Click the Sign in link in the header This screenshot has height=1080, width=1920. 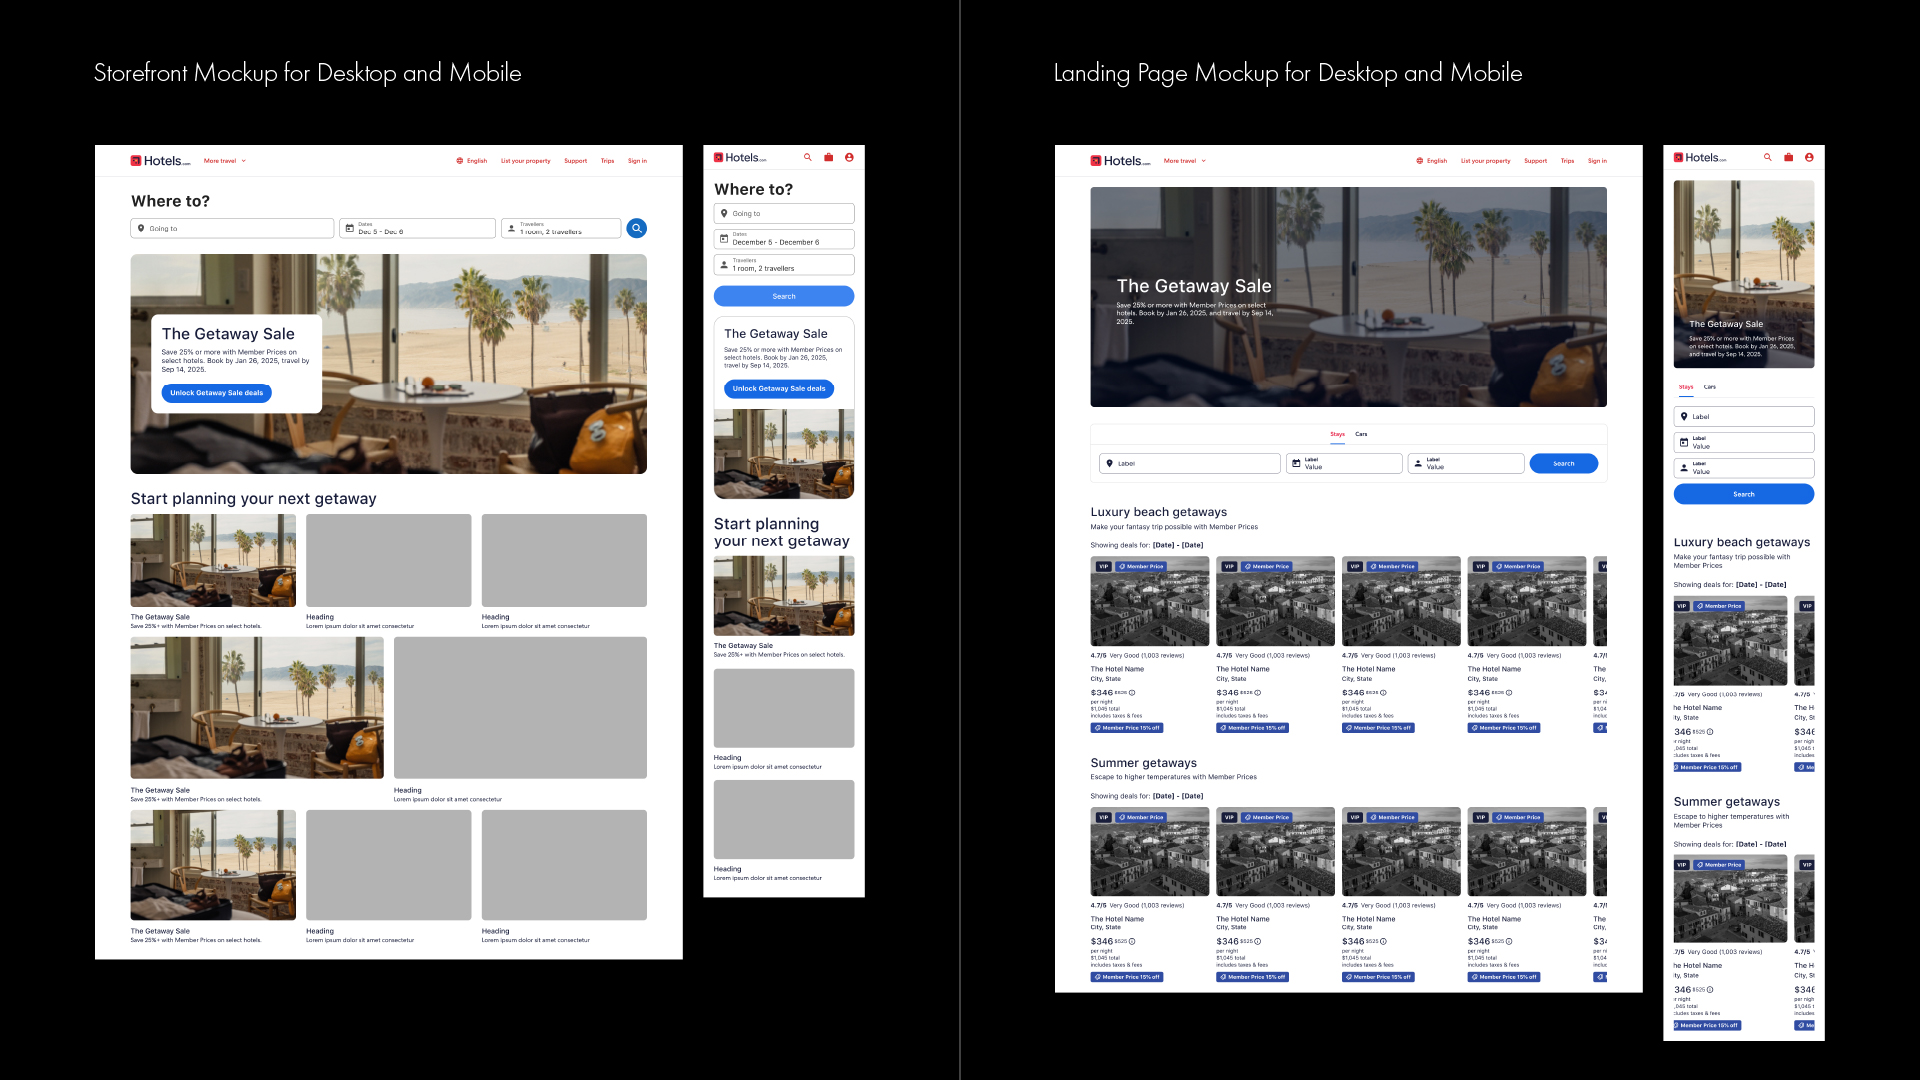637,160
